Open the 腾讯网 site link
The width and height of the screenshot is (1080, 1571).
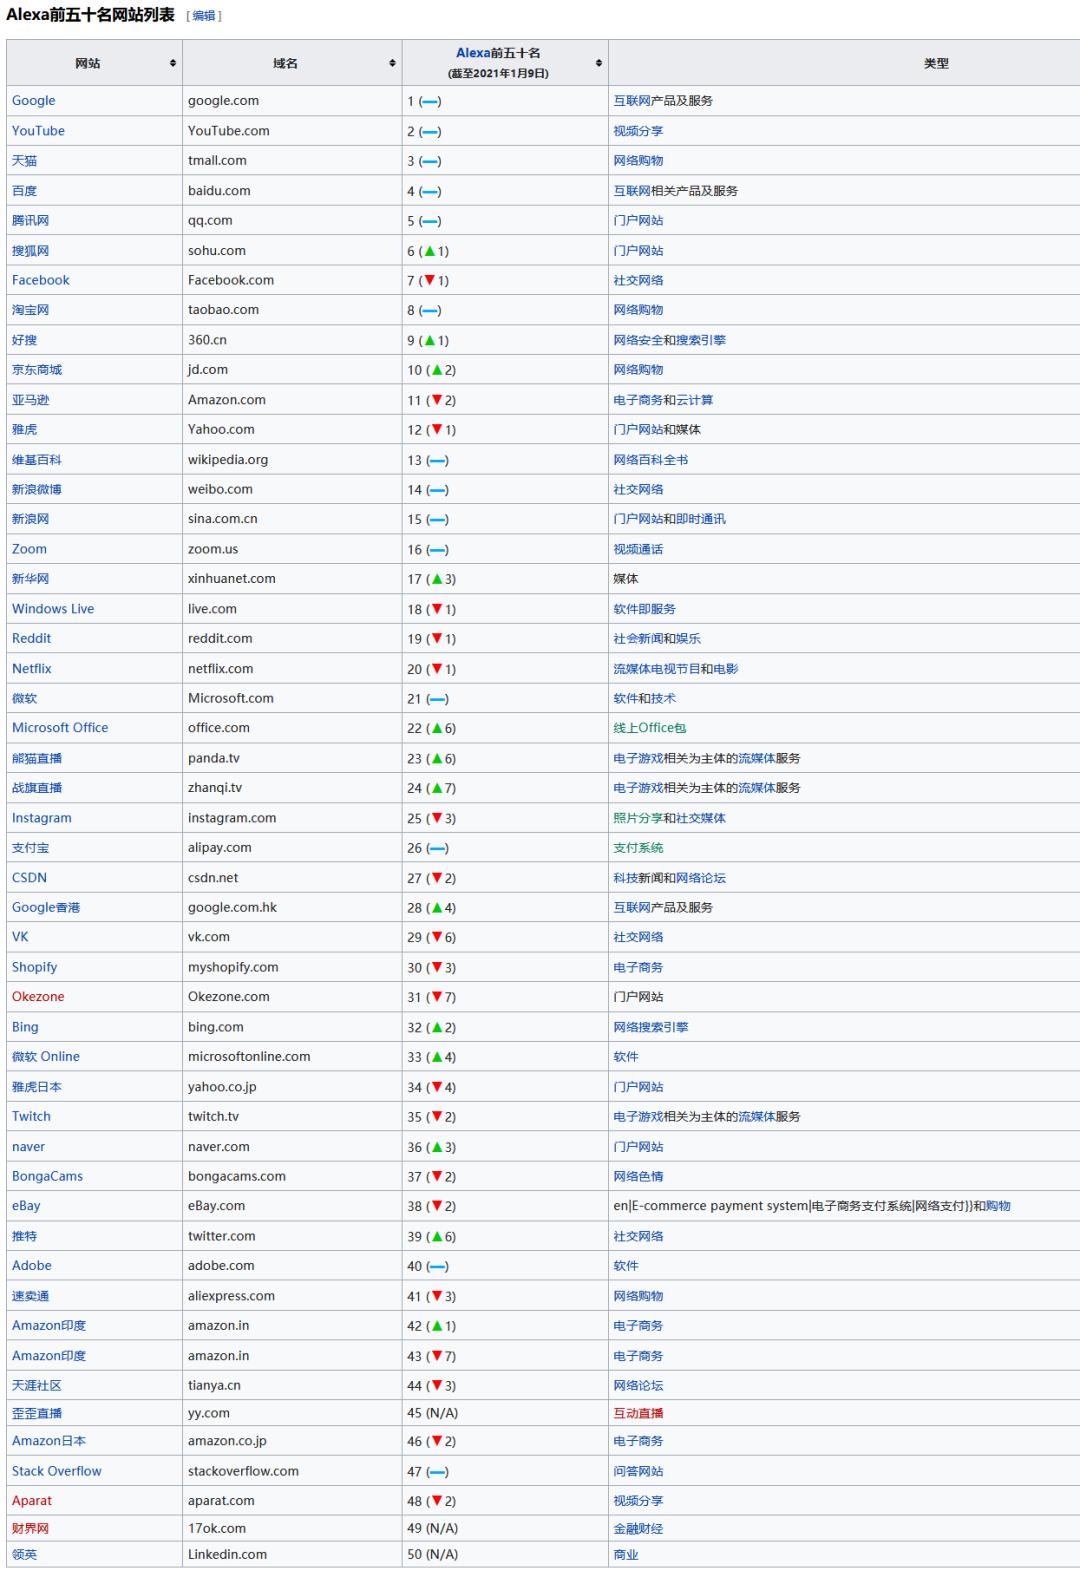point(30,221)
